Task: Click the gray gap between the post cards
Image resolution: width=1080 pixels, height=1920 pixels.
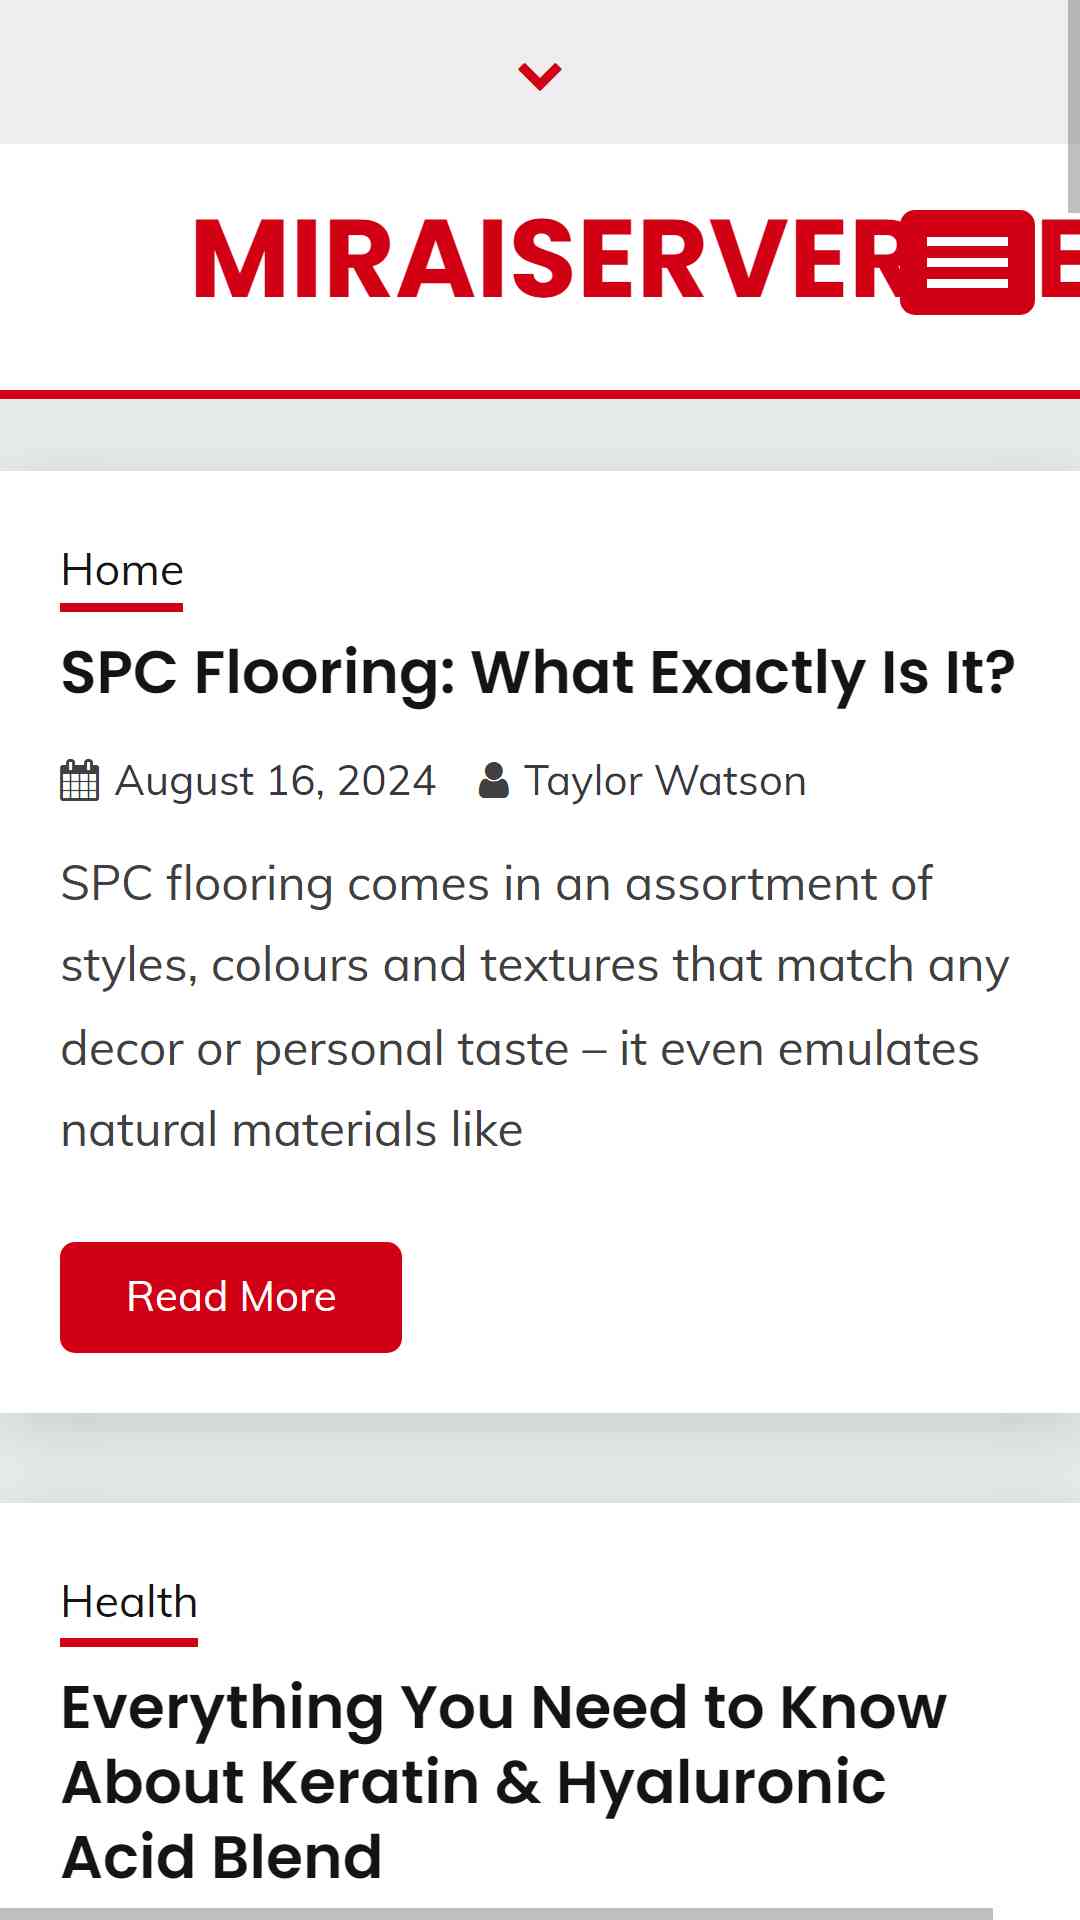Action: pyautogui.click(x=540, y=1458)
